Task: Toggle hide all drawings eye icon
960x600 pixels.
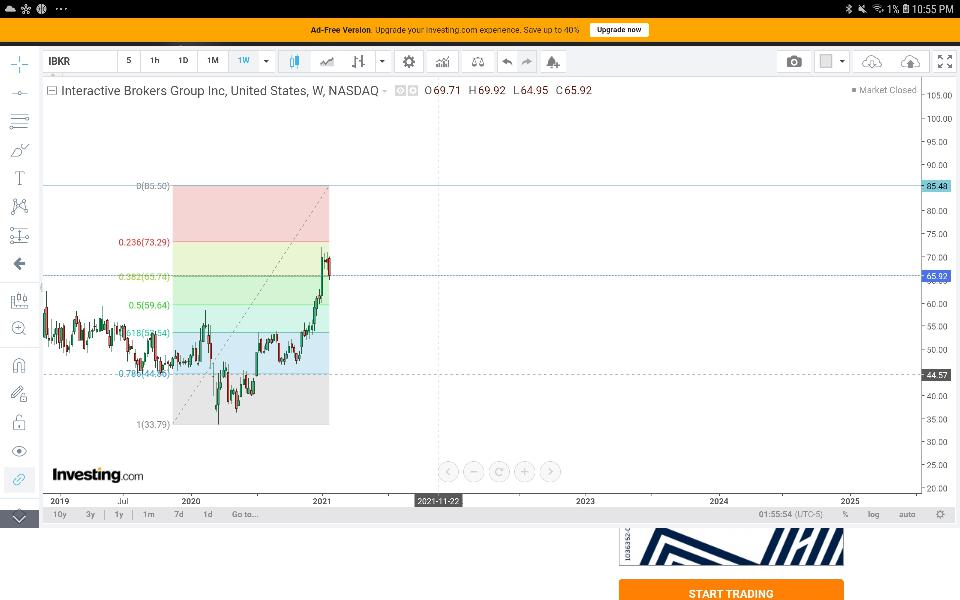Action: tap(20, 451)
